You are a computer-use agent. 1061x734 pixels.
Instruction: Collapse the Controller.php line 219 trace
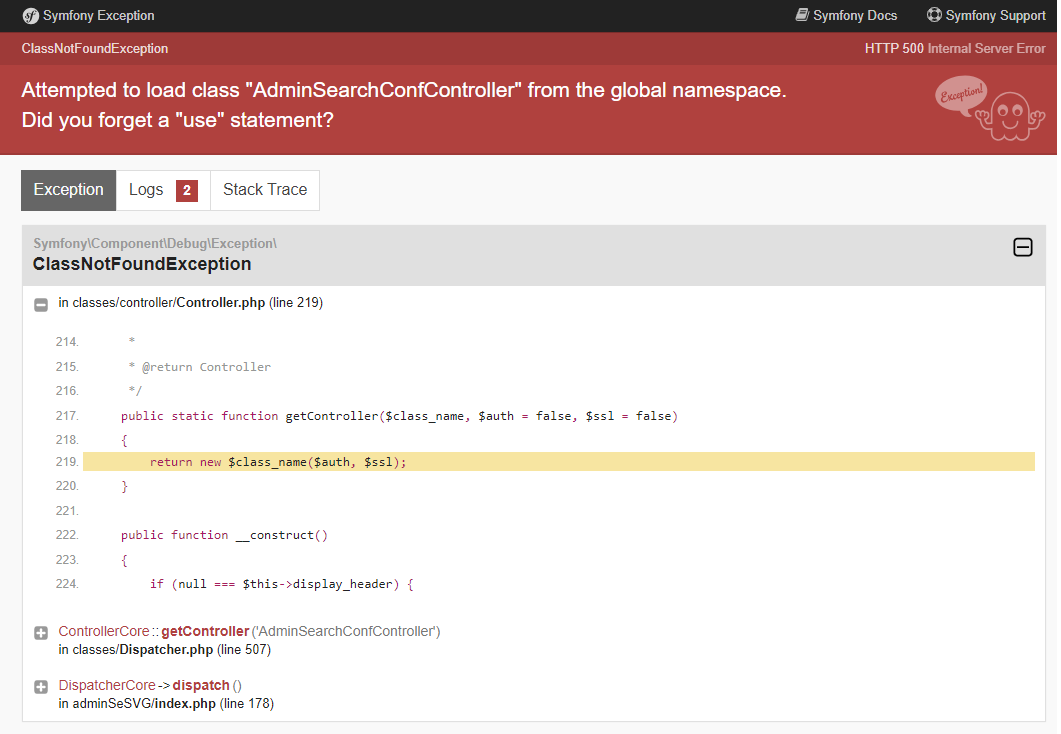click(x=41, y=304)
